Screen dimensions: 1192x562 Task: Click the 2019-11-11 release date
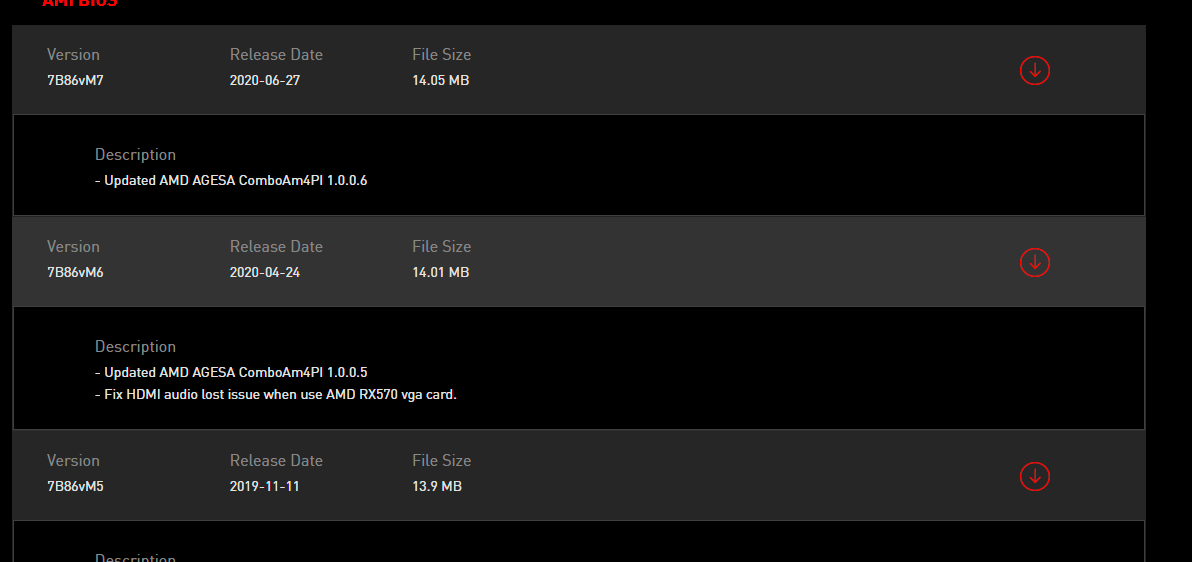[265, 486]
